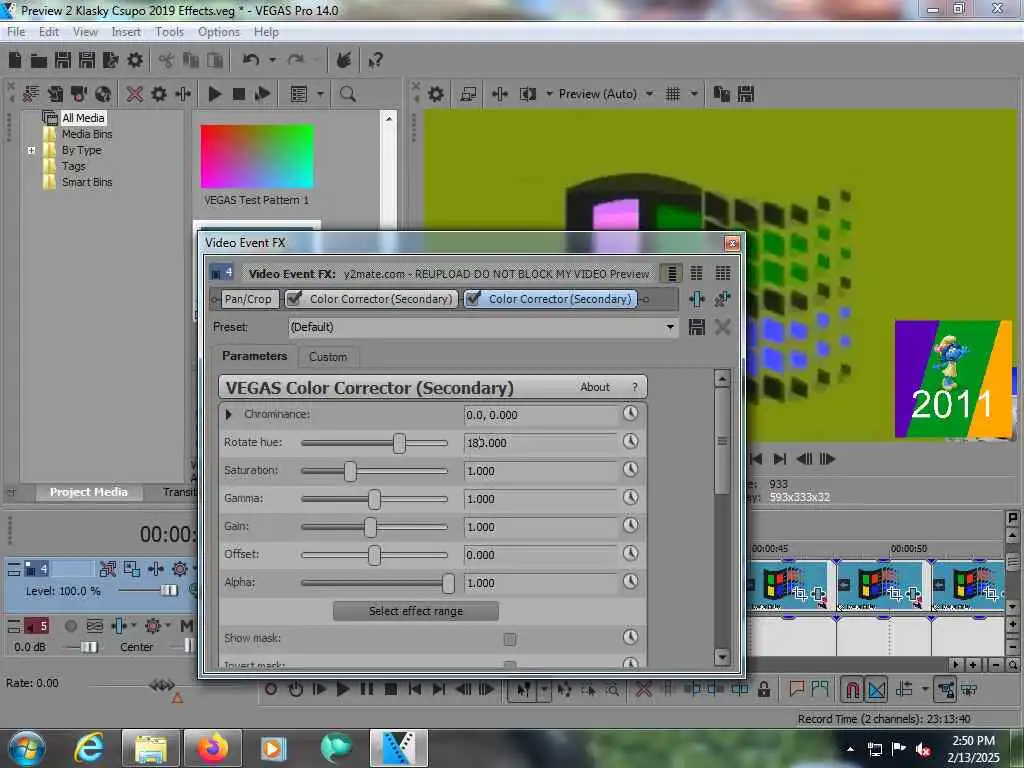
Task: Disable the second Color Corrector (Secondary) checkbox
Action: click(473, 298)
